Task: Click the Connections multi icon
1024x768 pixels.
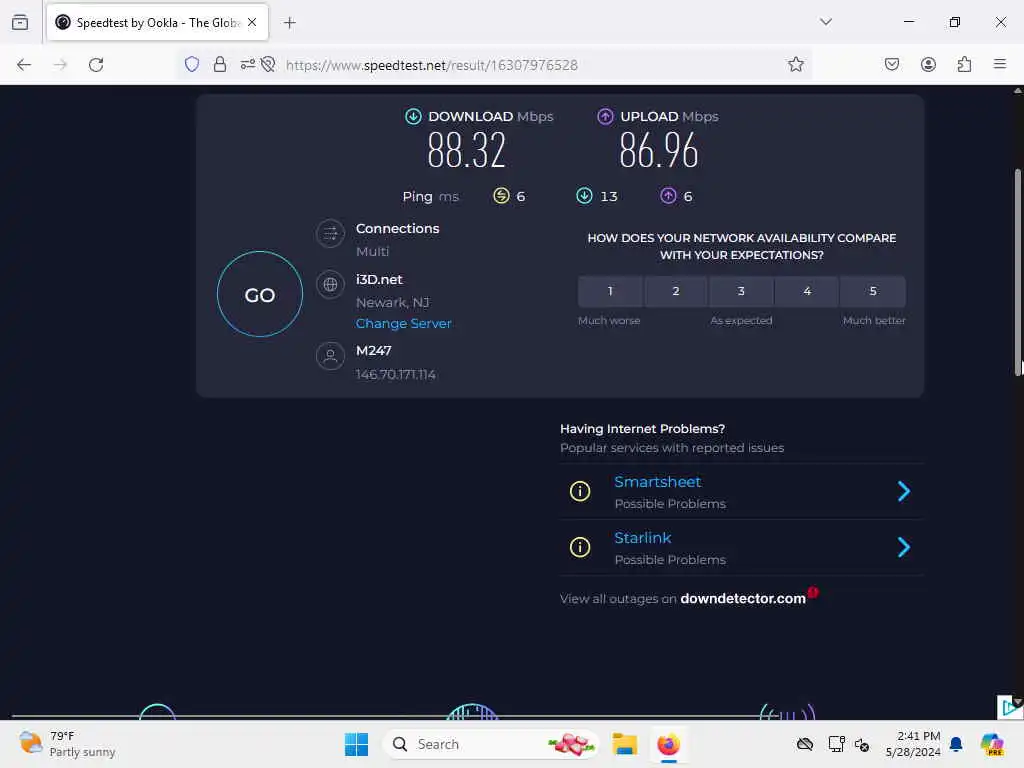Action: (x=330, y=233)
